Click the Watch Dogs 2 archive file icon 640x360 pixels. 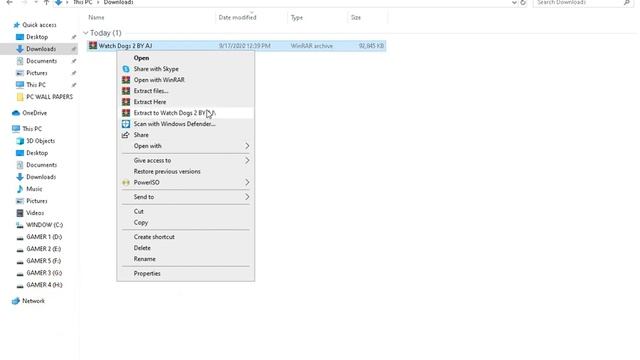click(x=93, y=46)
